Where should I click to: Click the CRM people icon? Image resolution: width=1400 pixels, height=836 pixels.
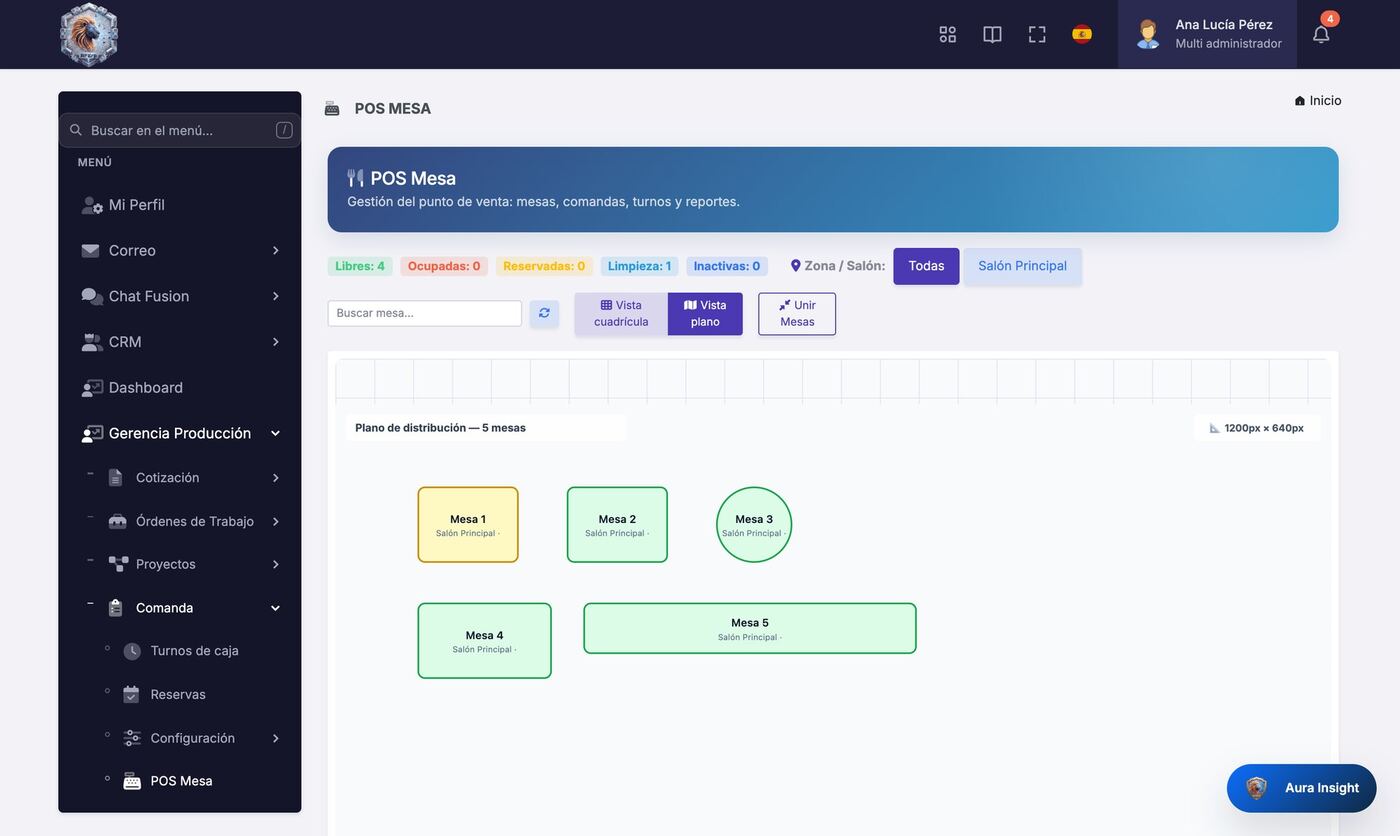[92, 342]
